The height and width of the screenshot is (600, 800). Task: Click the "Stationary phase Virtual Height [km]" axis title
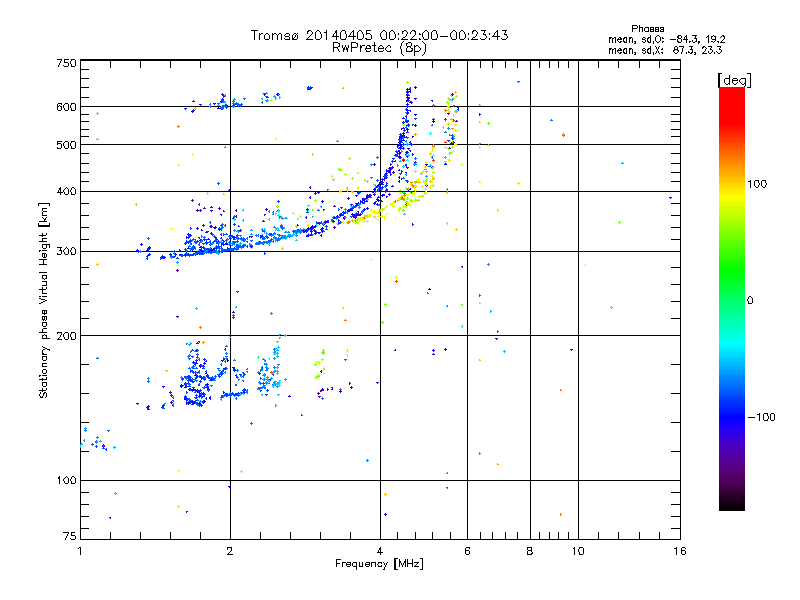tap(43, 300)
